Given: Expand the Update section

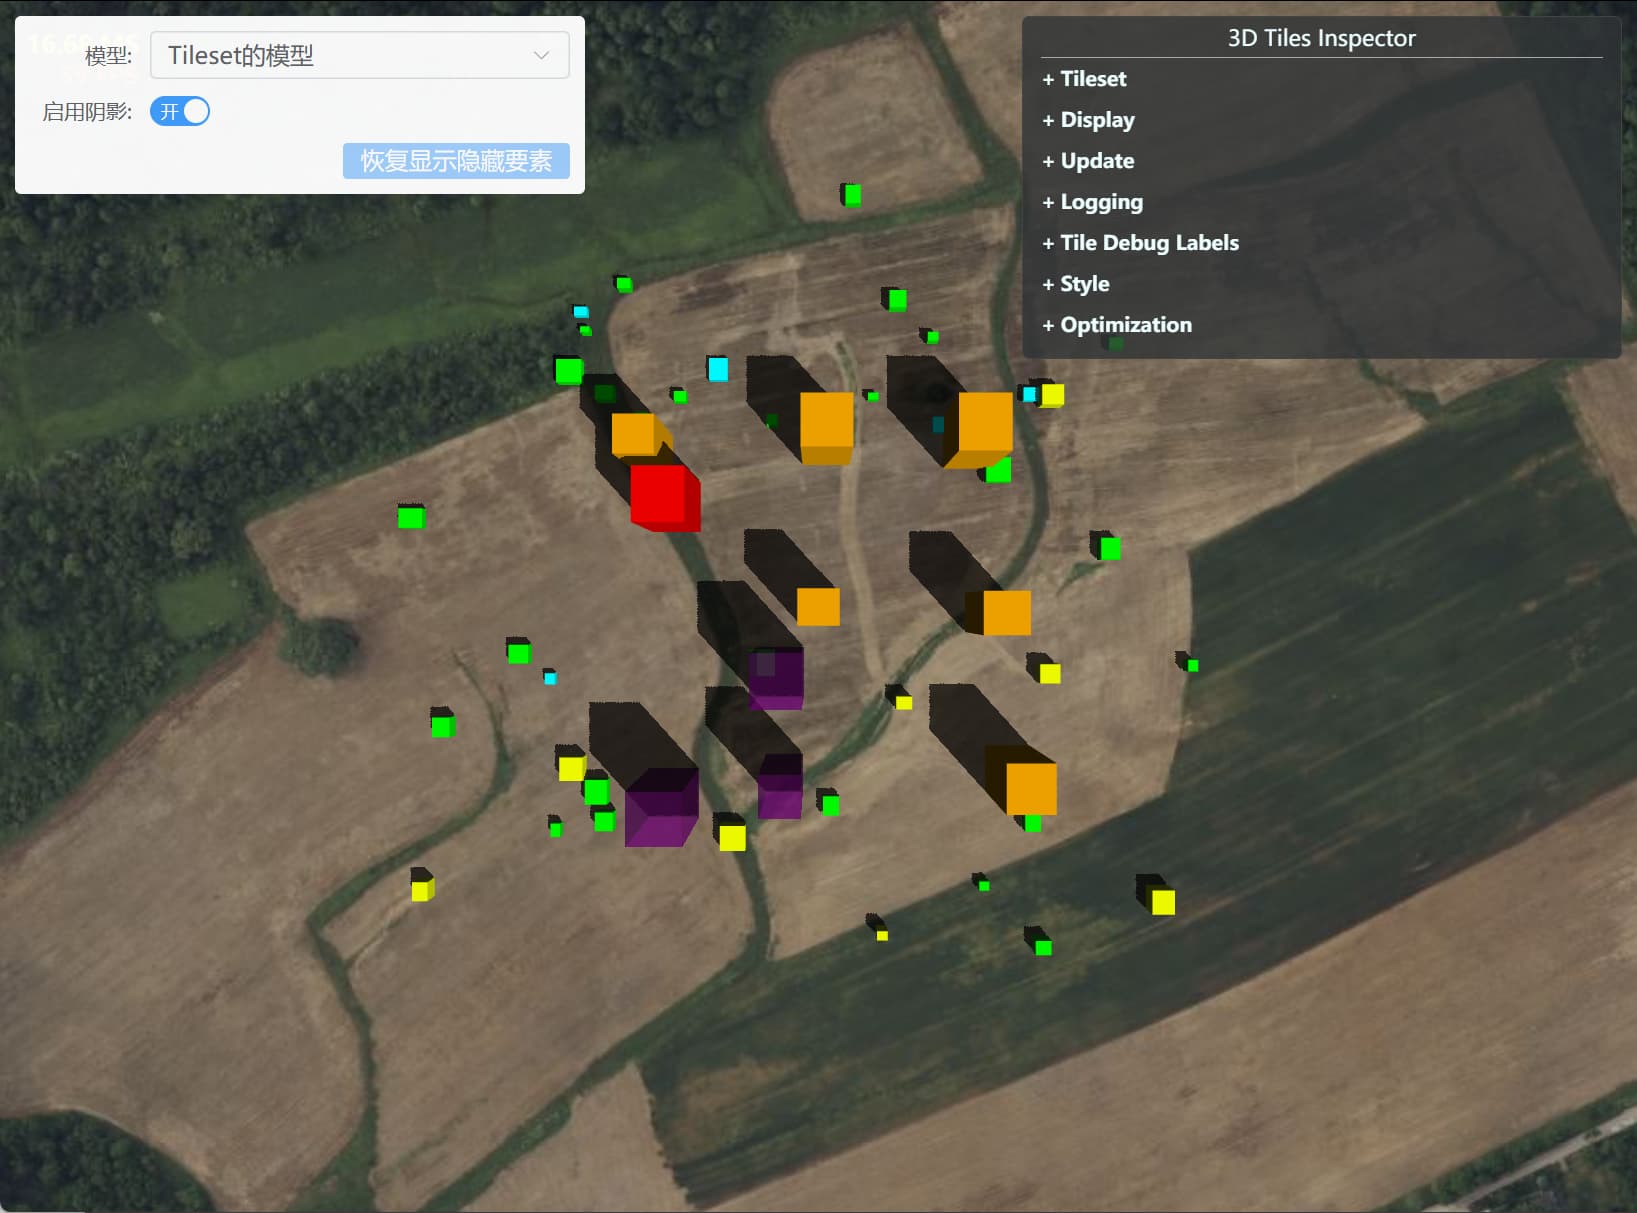Looking at the screenshot, I should click(1088, 161).
